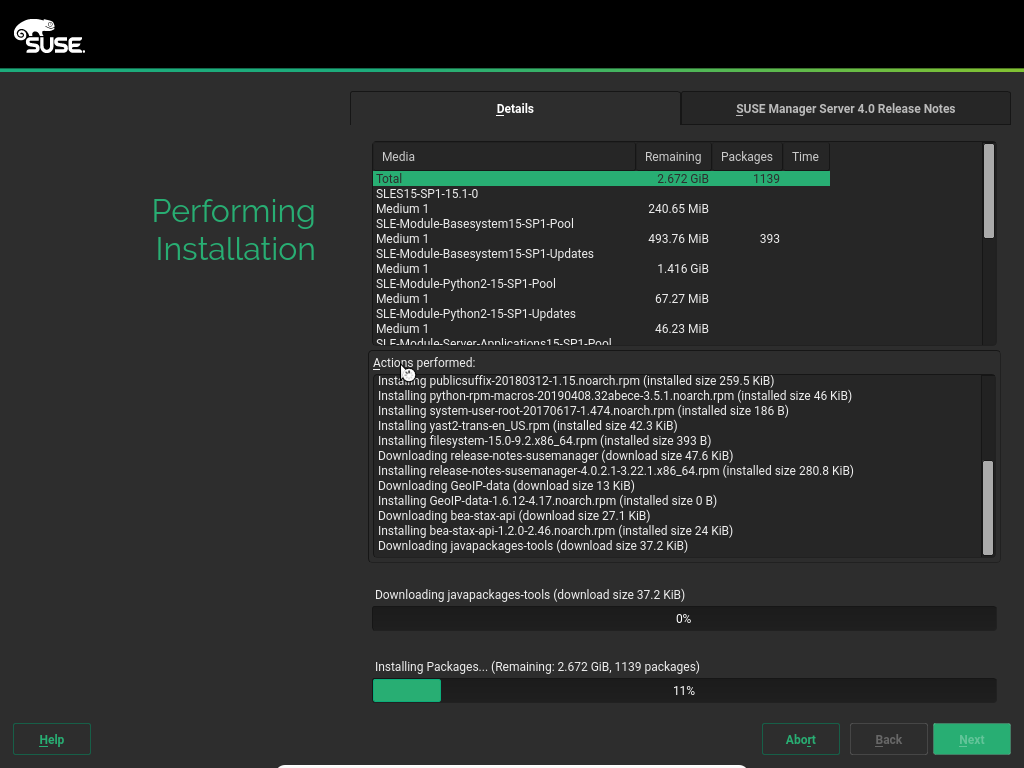Click the actions log vertical scrollbar thumb
This screenshot has height=768, width=1024.
(988, 507)
